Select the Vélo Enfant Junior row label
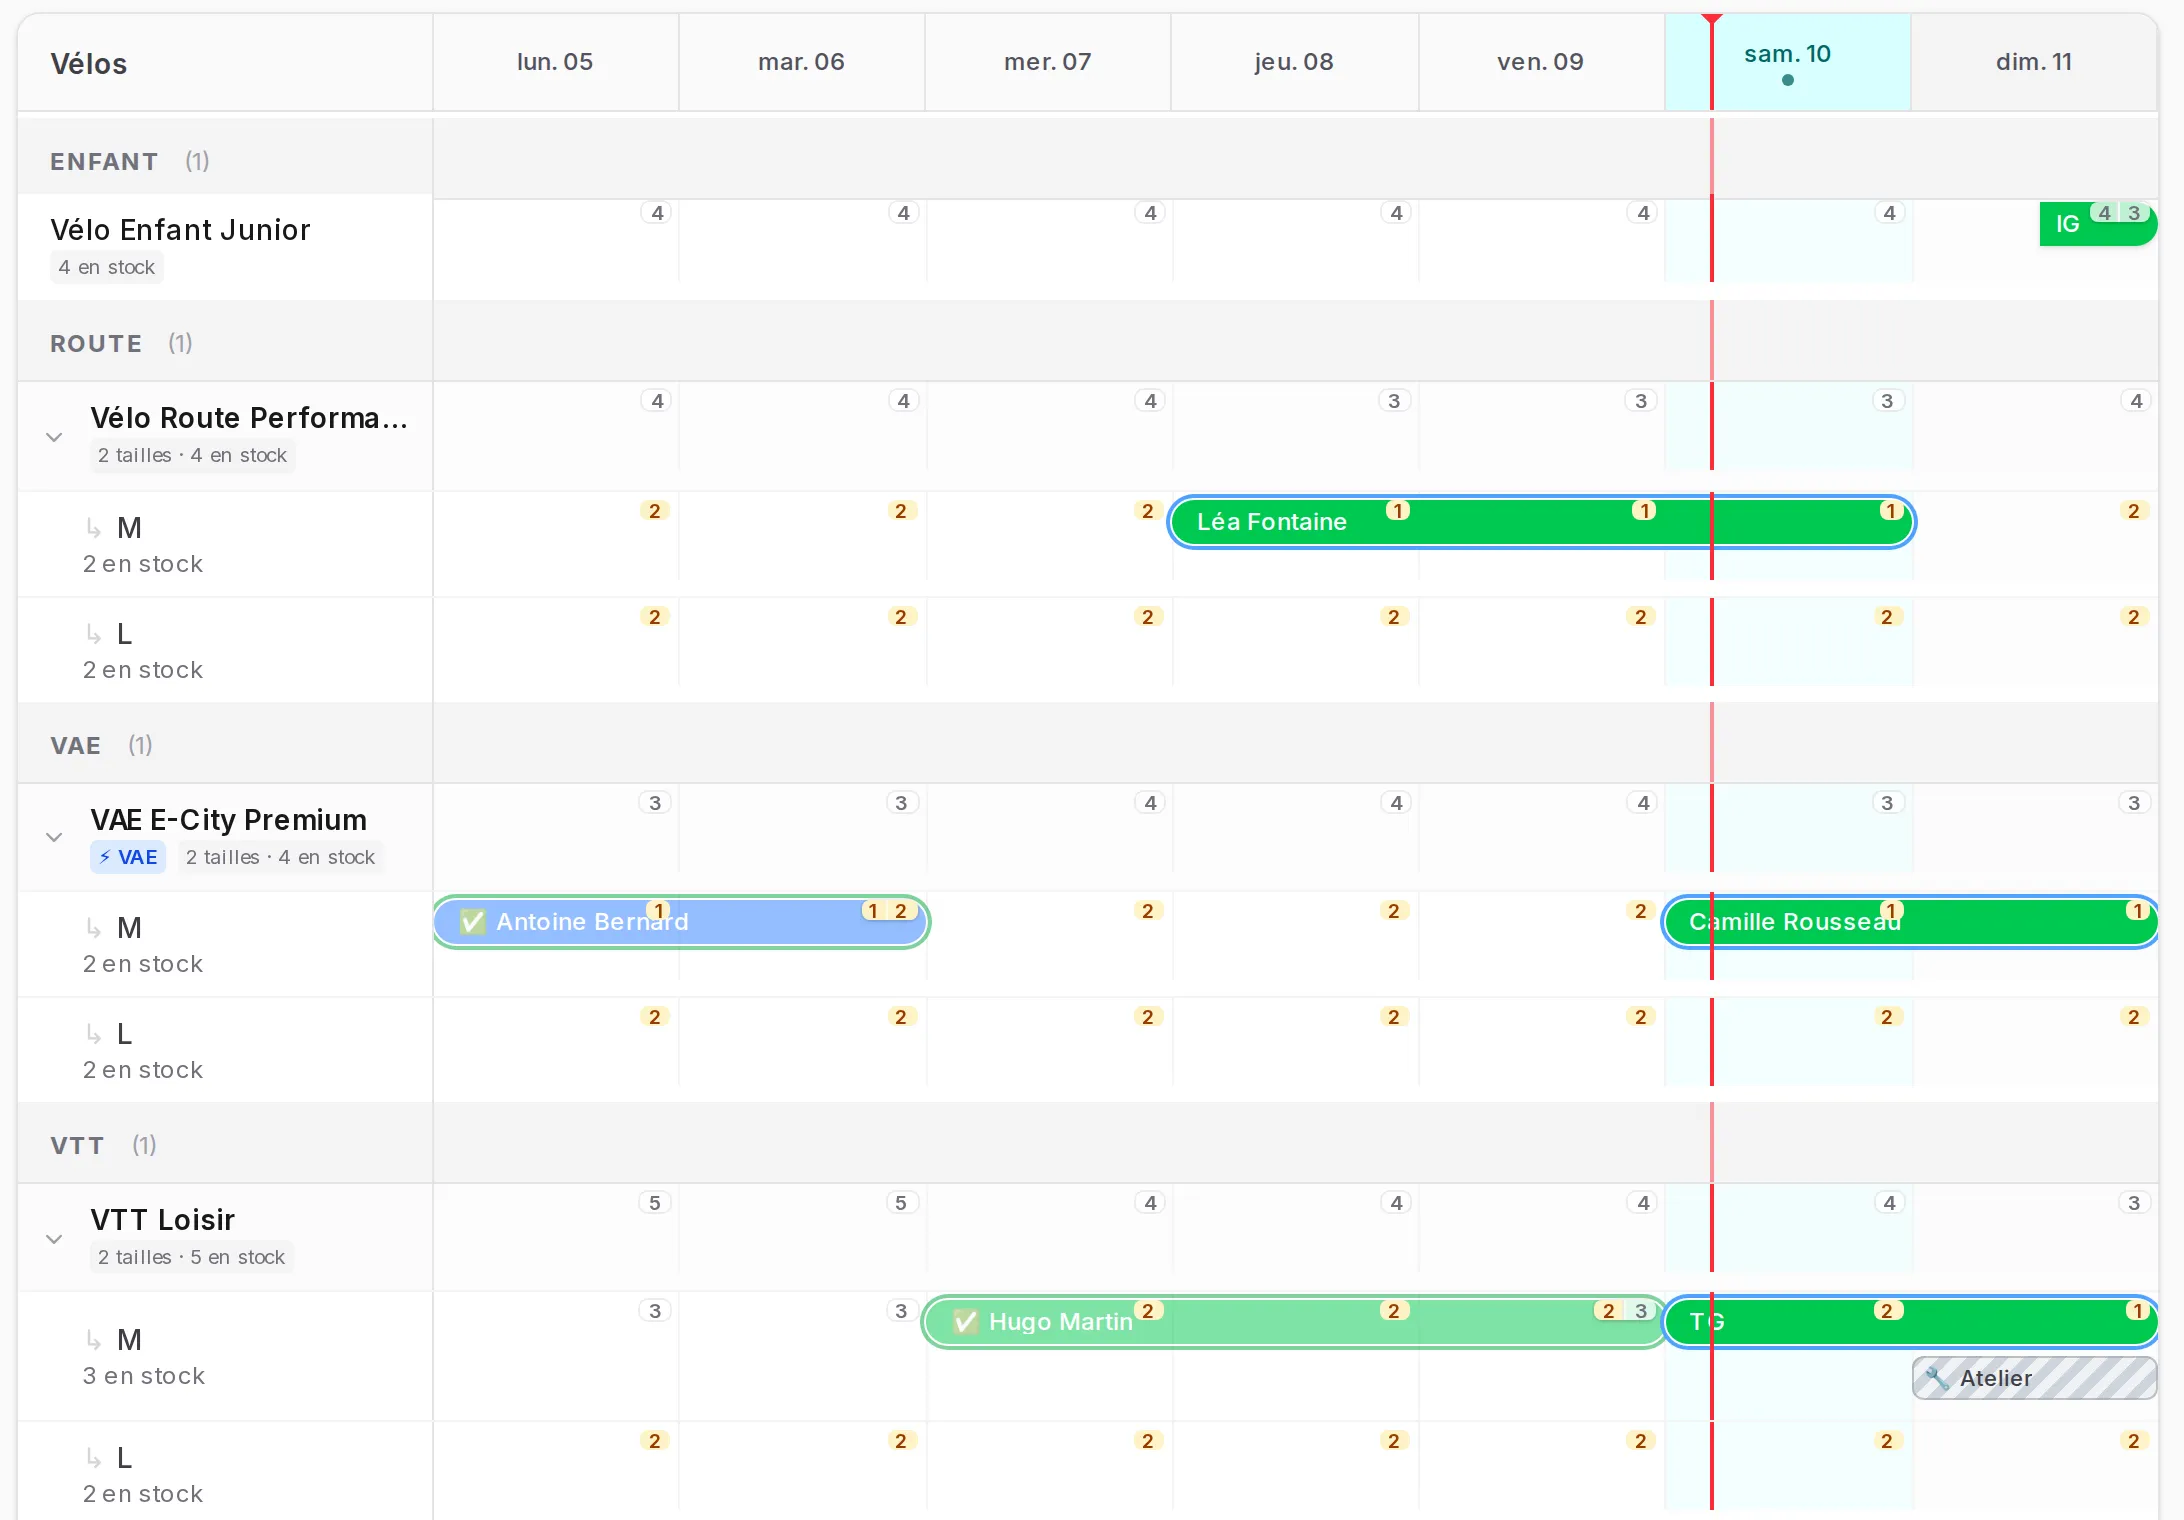Viewport: 2184px width, 1520px height. (x=180, y=230)
